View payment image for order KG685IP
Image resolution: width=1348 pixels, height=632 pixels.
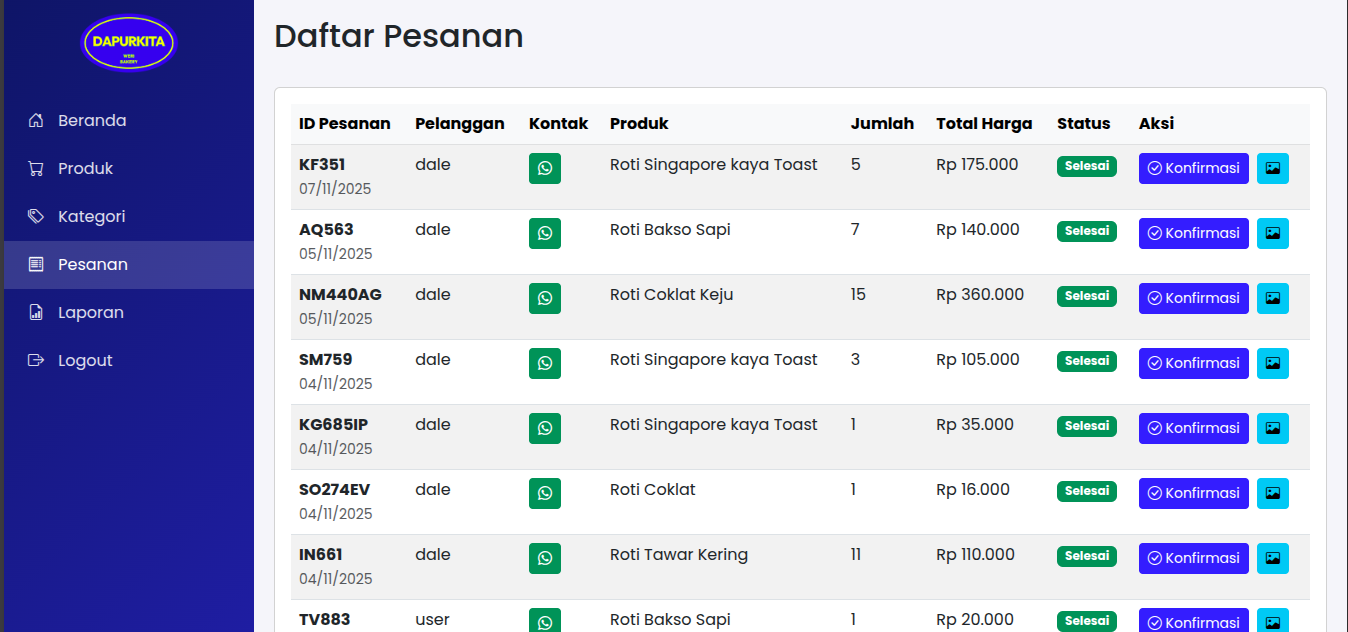coord(1273,428)
